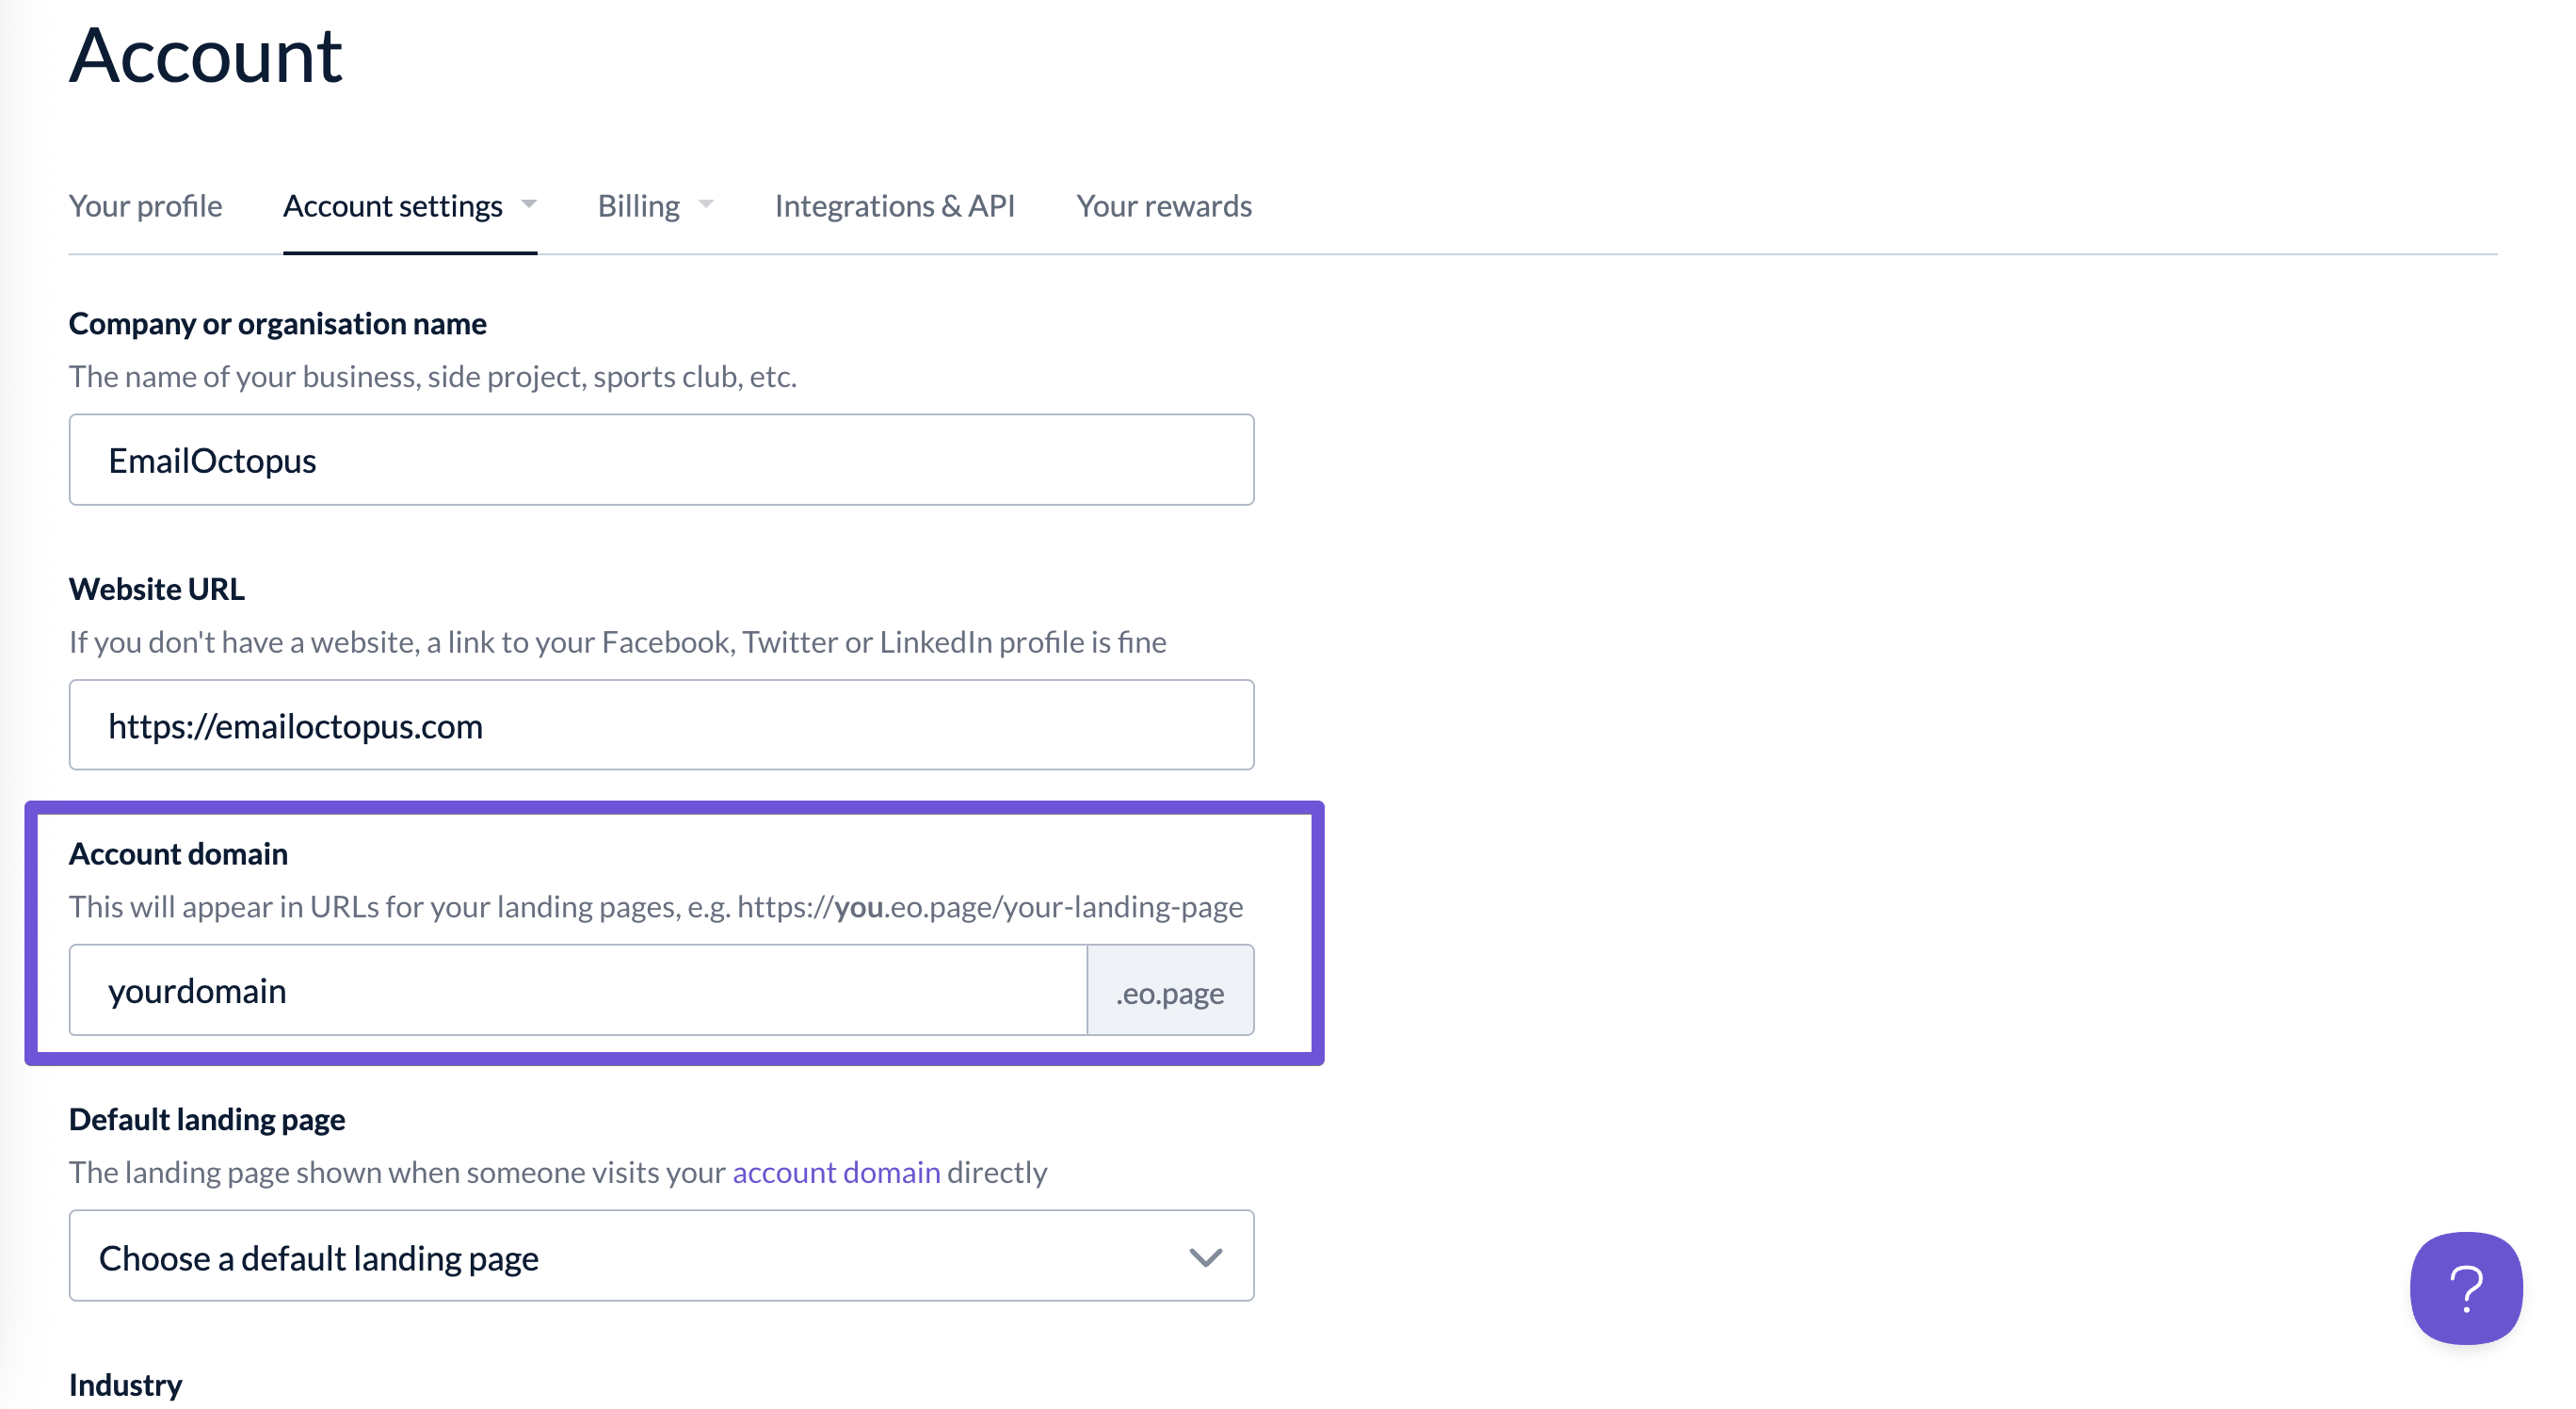Screen dimensions: 2576x1409
Task: Select the Account settings tab label
Action: [x=392, y=205]
